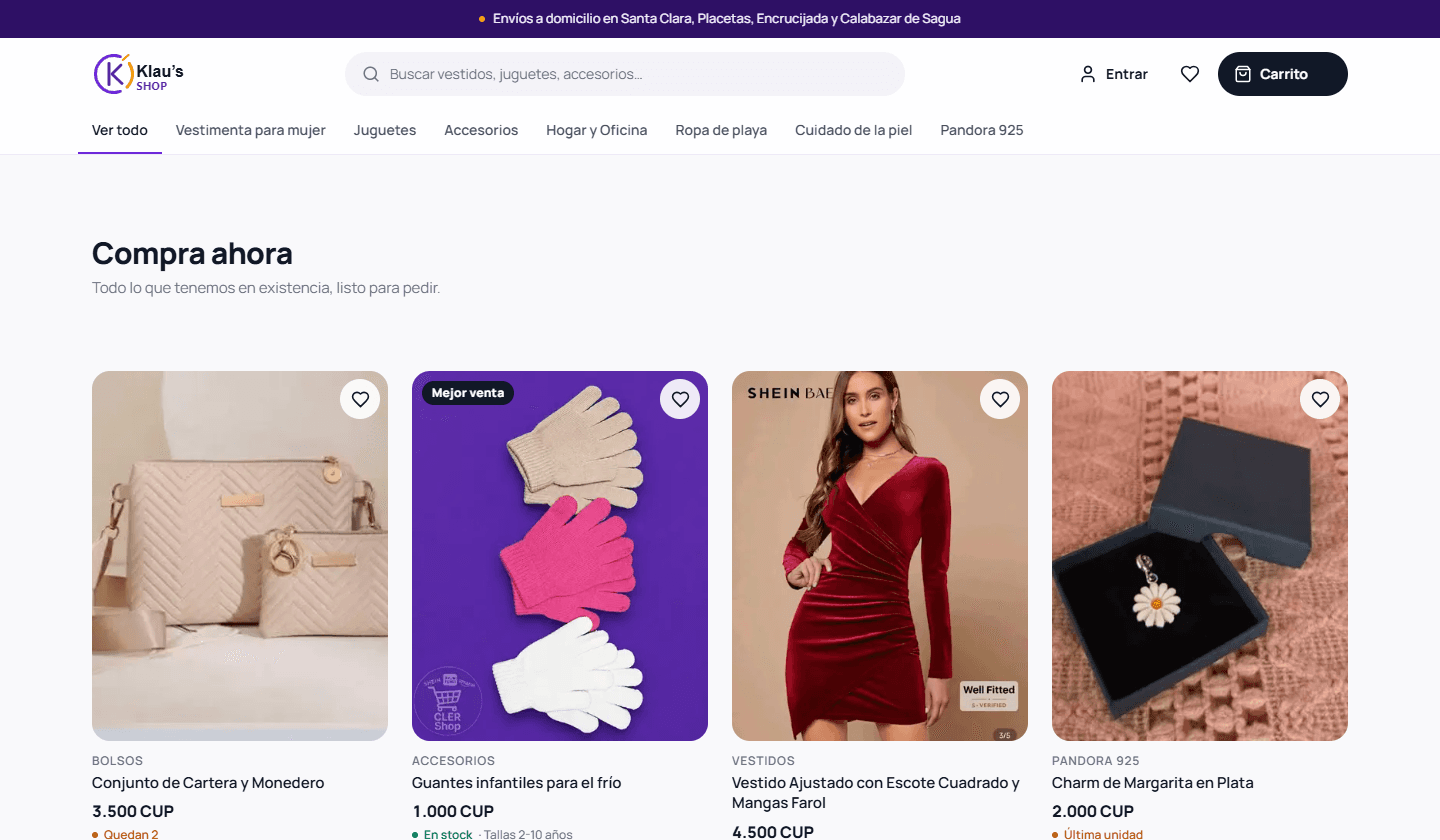The image size is (1440, 840).
Task: Go to Cuidado de la piel category
Action: pyautogui.click(x=854, y=130)
